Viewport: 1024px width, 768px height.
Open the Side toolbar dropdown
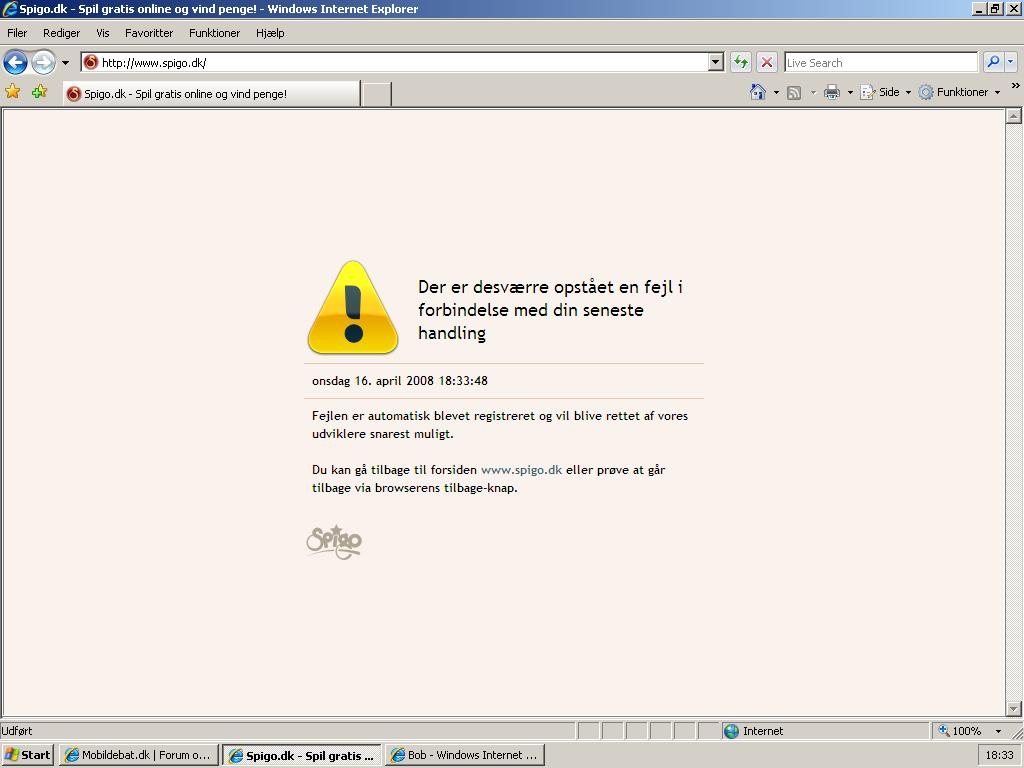point(886,92)
